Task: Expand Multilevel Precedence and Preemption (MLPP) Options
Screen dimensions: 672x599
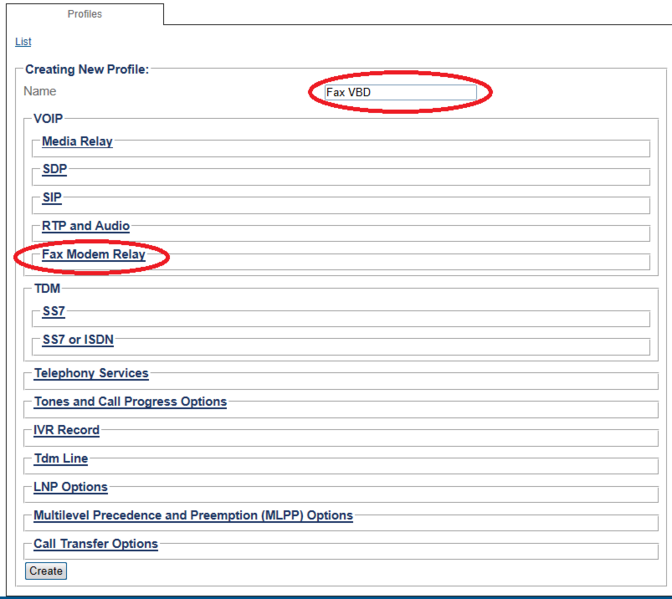Action: 193,516
